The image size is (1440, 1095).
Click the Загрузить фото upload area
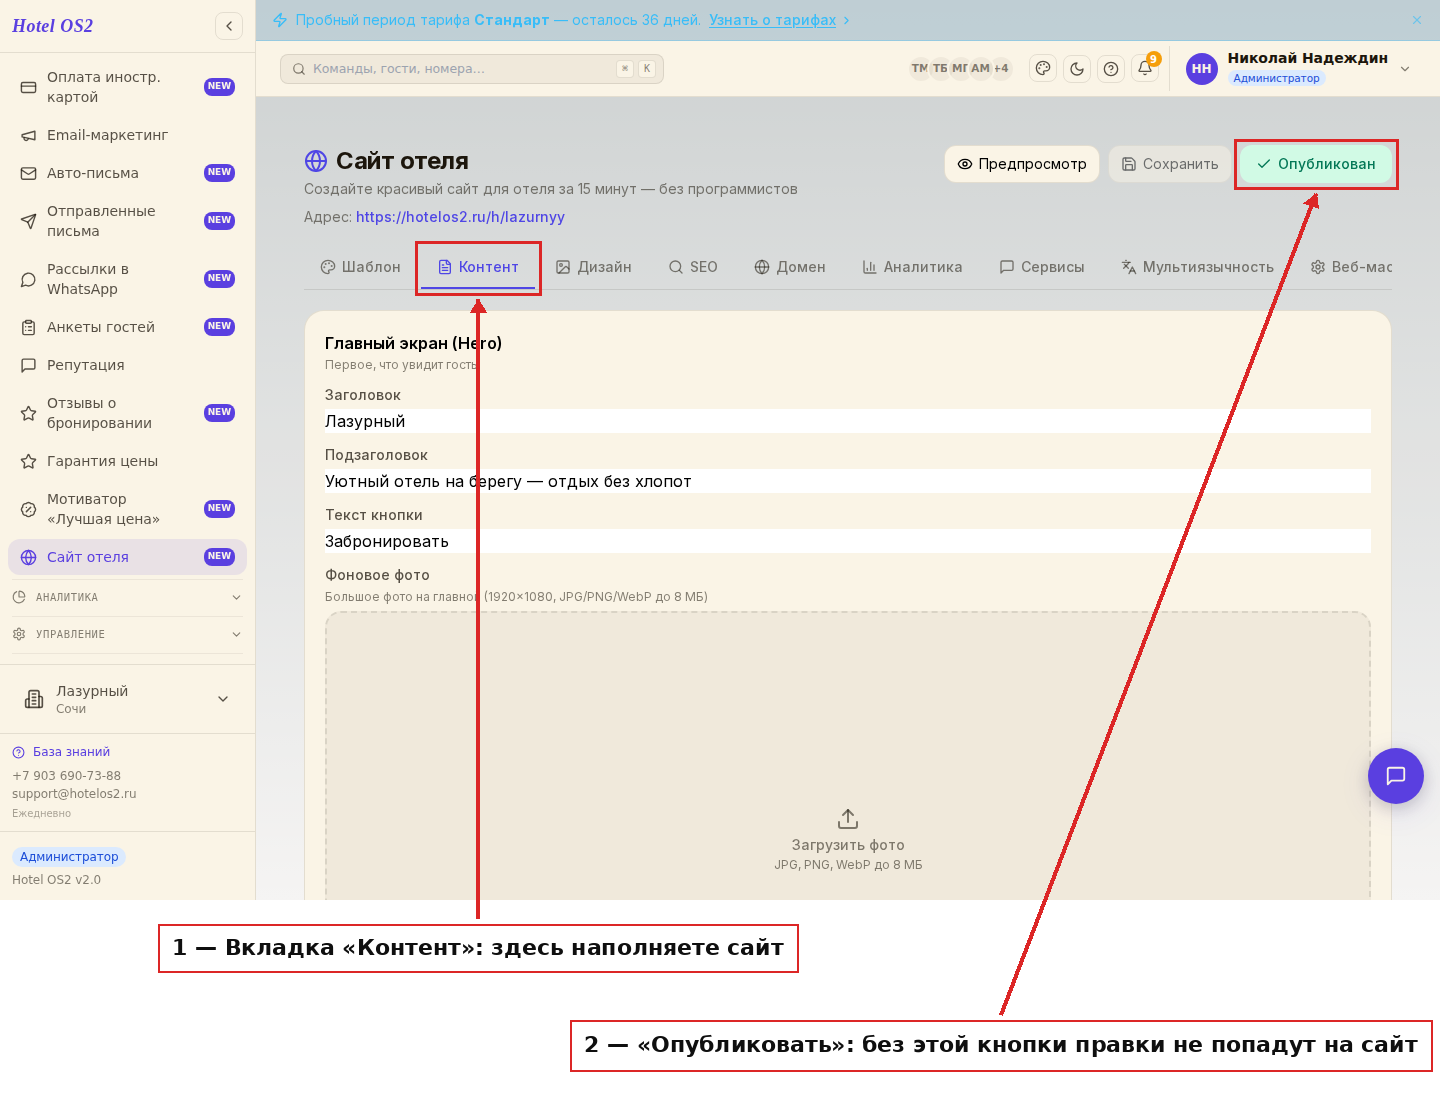pos(848,756)
